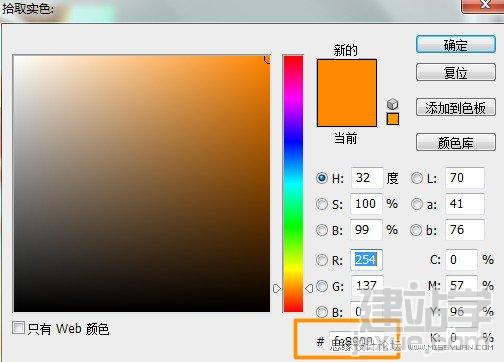
Task: Enable the Only Web Colors checkbox
Action: (x=18, y=328)
